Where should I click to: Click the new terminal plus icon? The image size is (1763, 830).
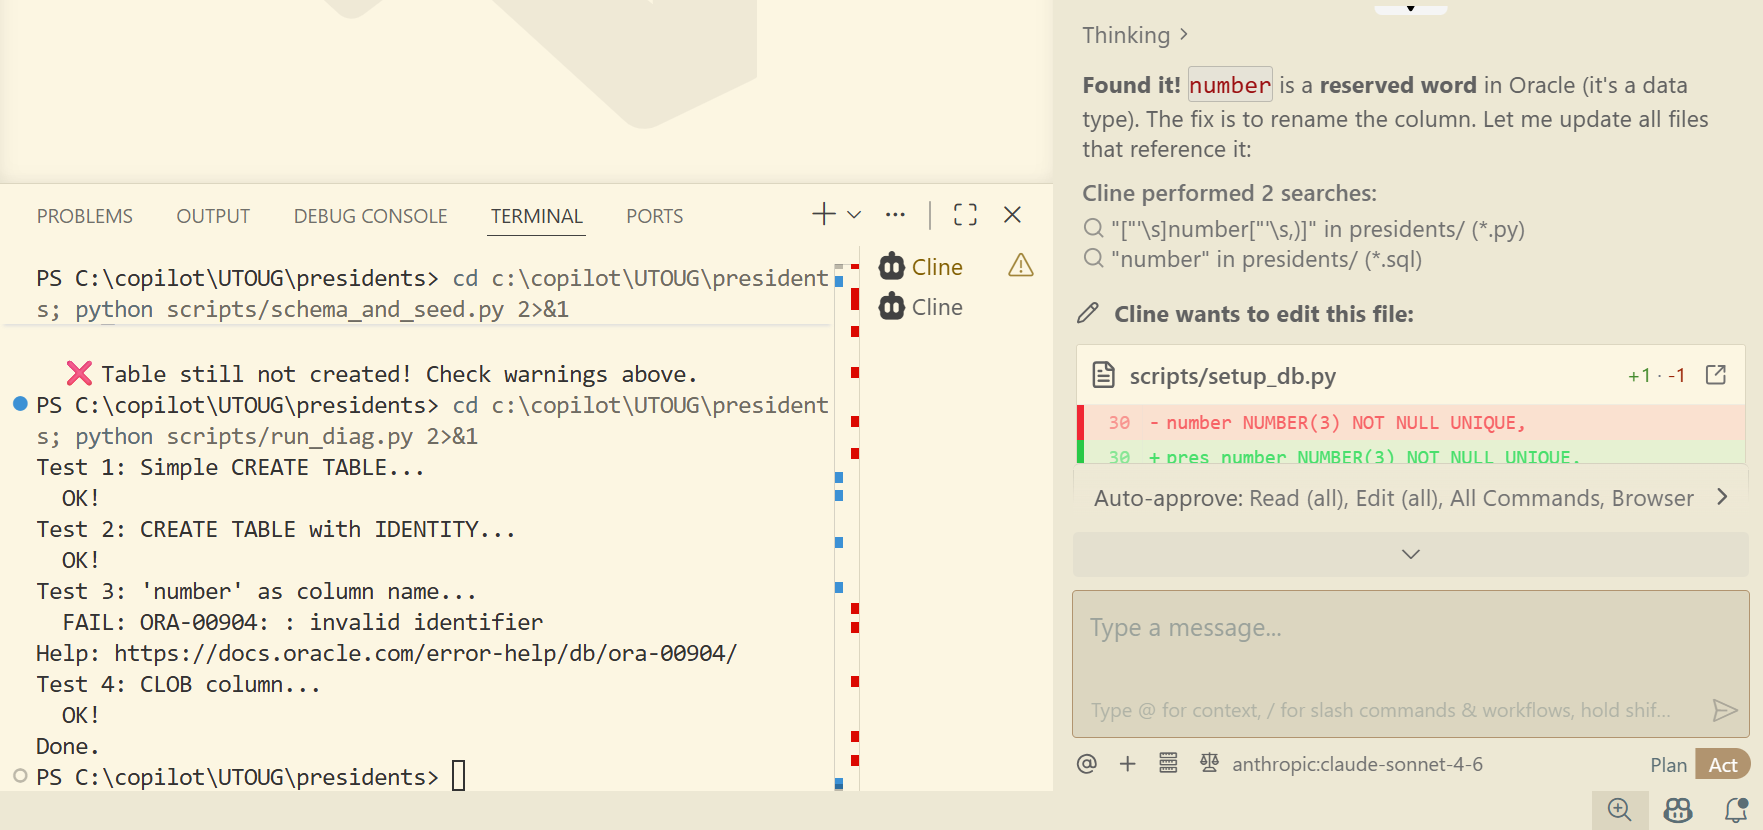[823, 214]
